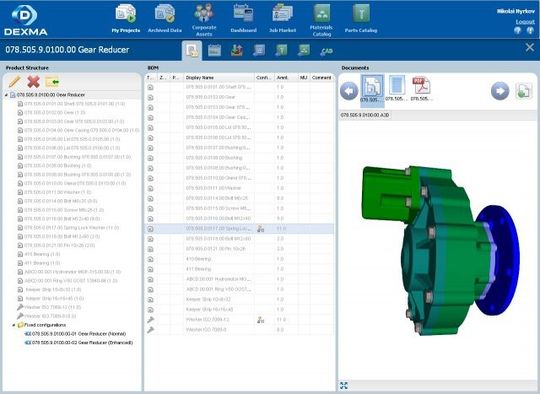Log out via the Logout link
This screenshot has width=540, height=394.
525,22
